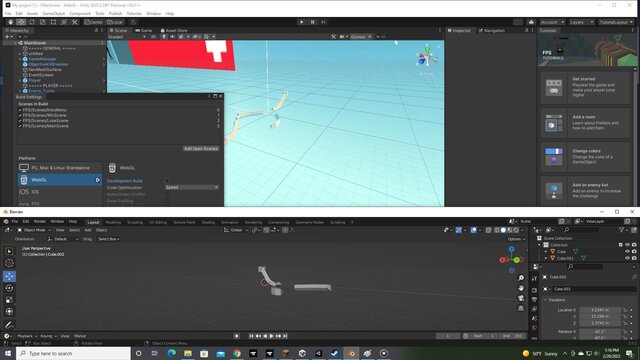Click Blender pan view hand icon

coord(521,288)
